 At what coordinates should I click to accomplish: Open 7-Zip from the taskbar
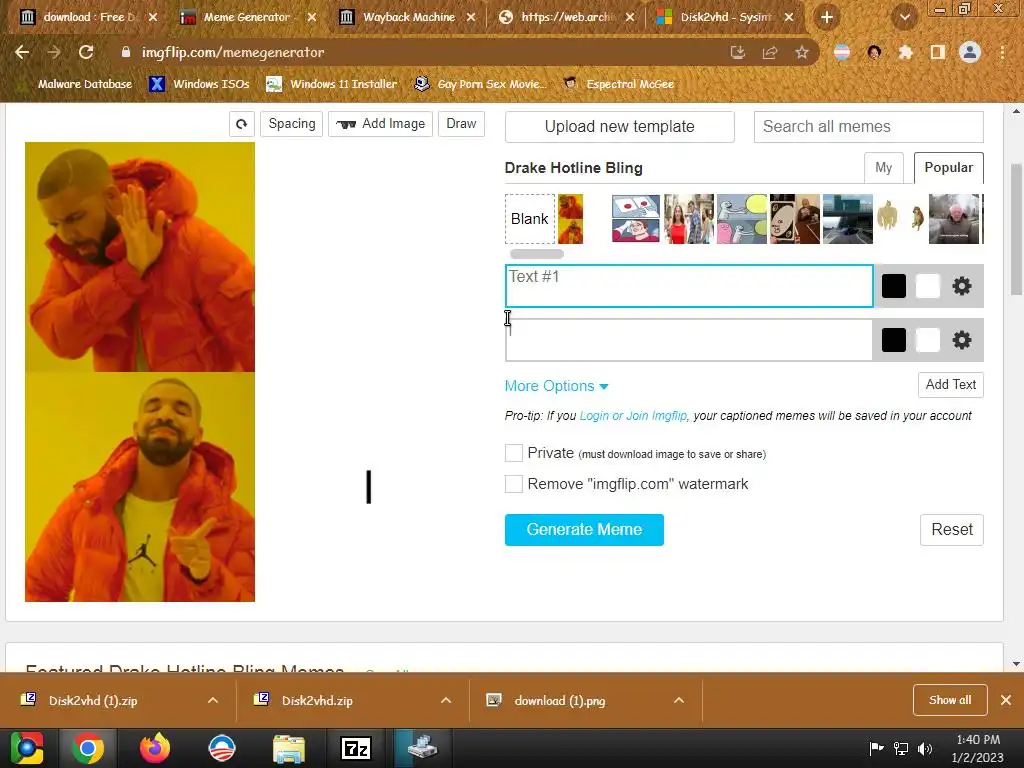(356, 748)
